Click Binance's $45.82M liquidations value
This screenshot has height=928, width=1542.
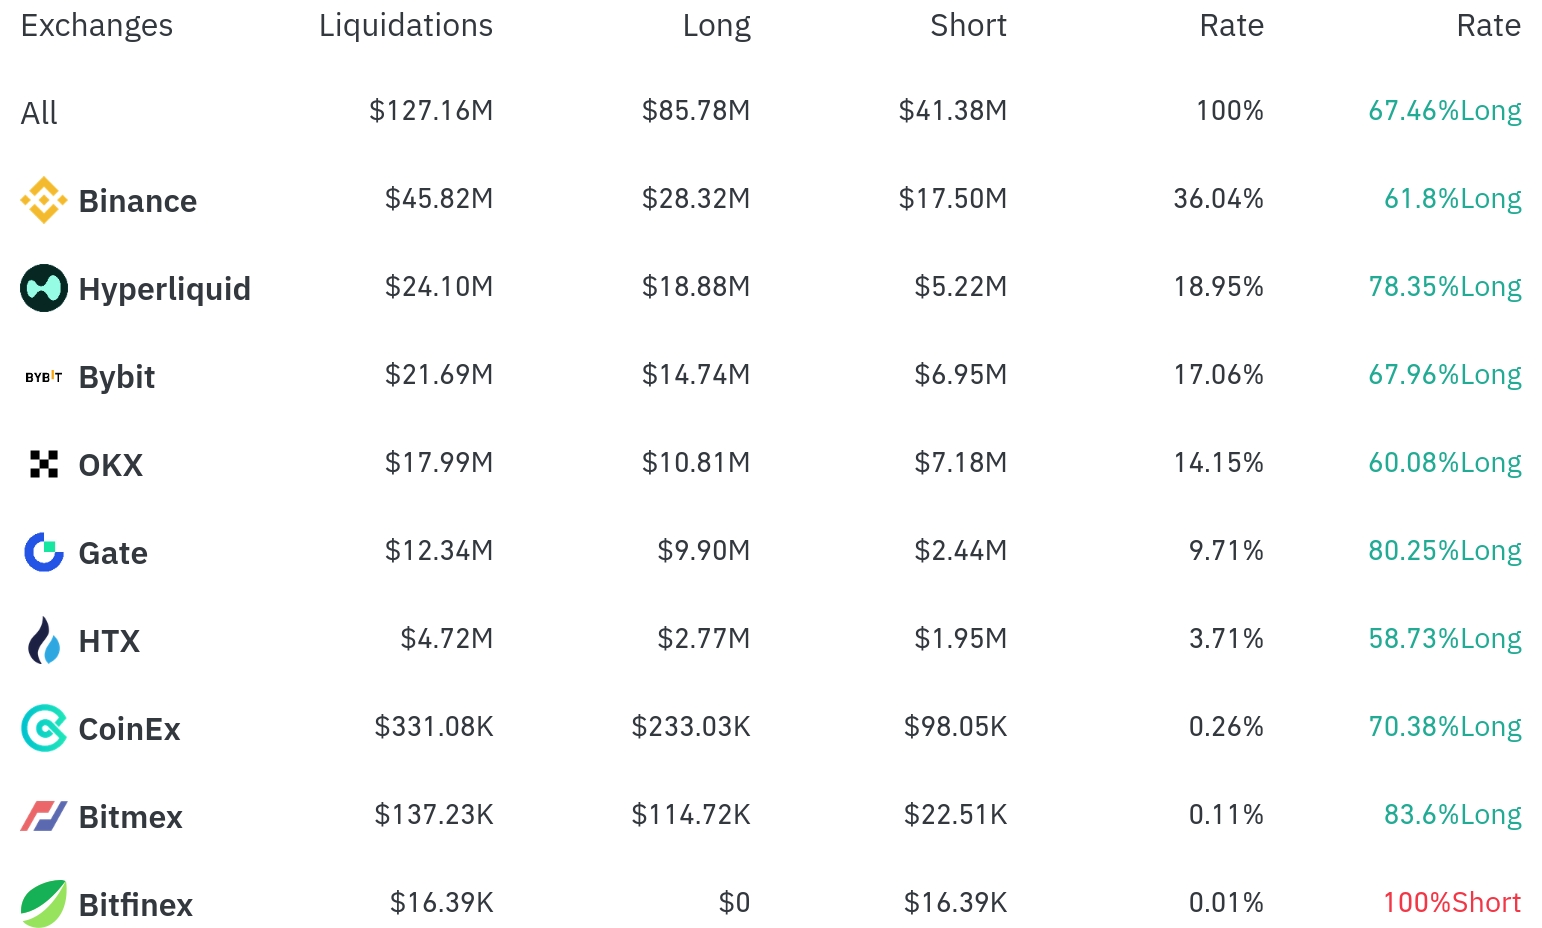click(439, 199)
